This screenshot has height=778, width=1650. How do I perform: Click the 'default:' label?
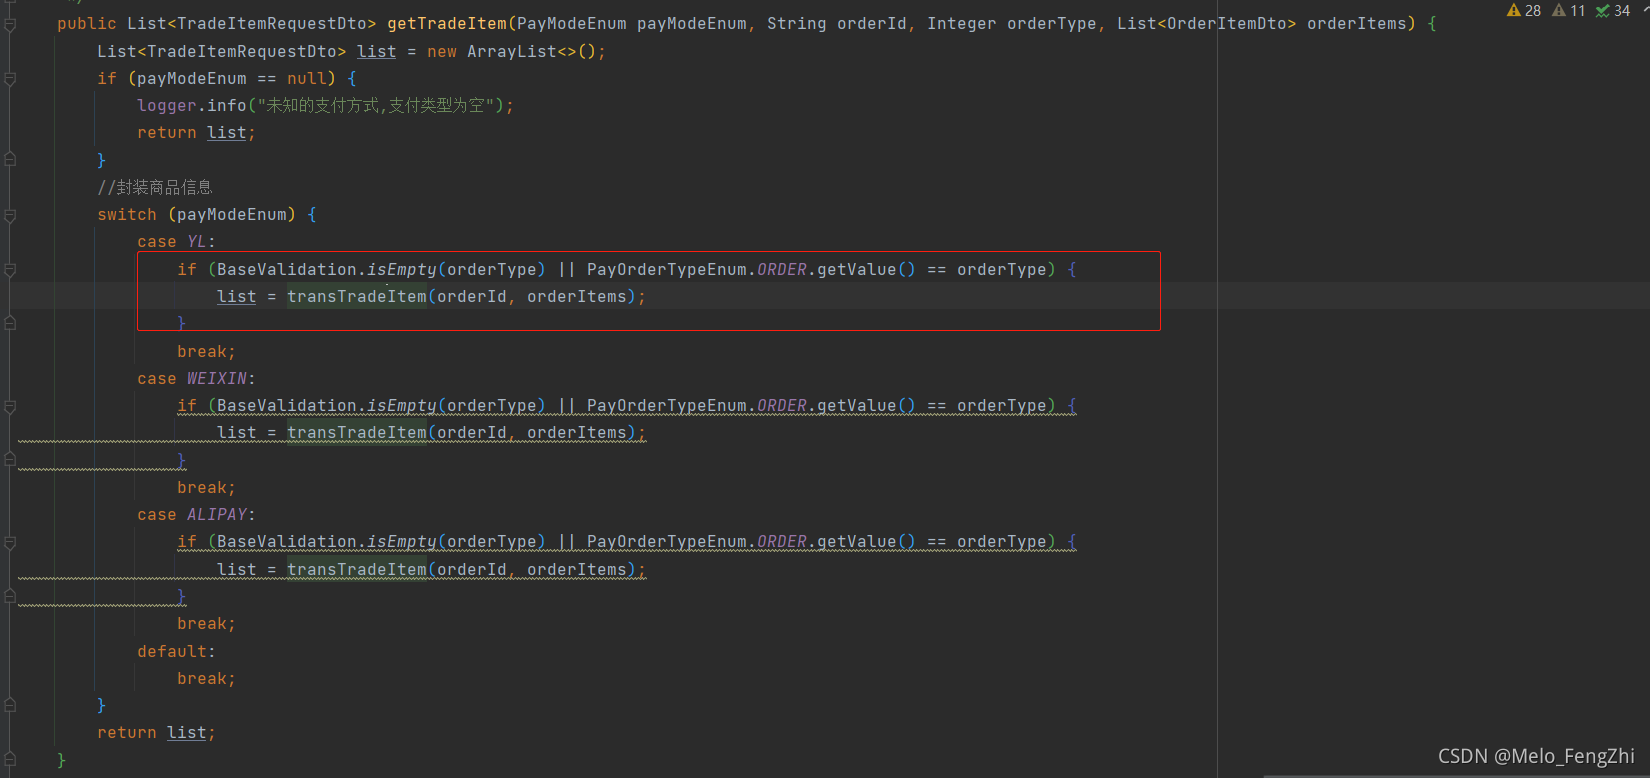176,651
